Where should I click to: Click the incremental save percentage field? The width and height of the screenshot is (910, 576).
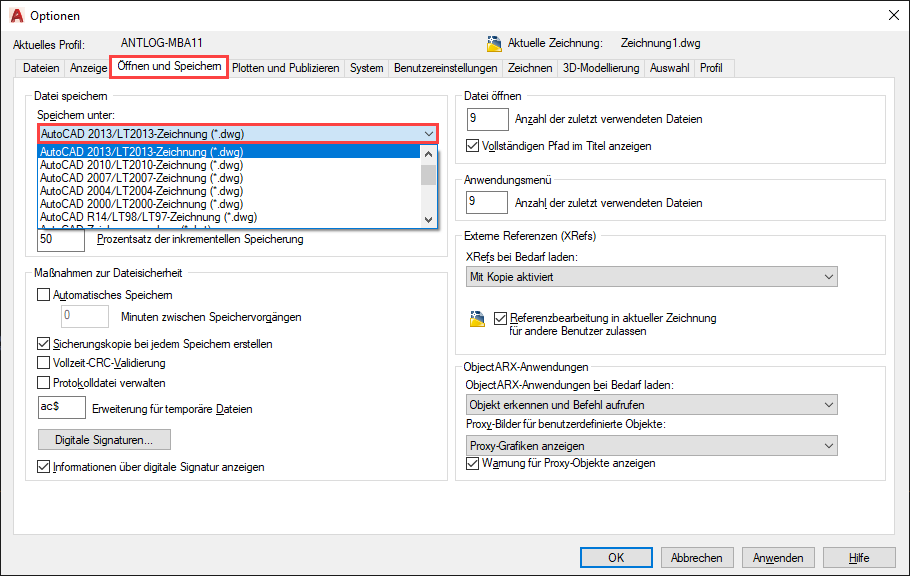point(61,239)
